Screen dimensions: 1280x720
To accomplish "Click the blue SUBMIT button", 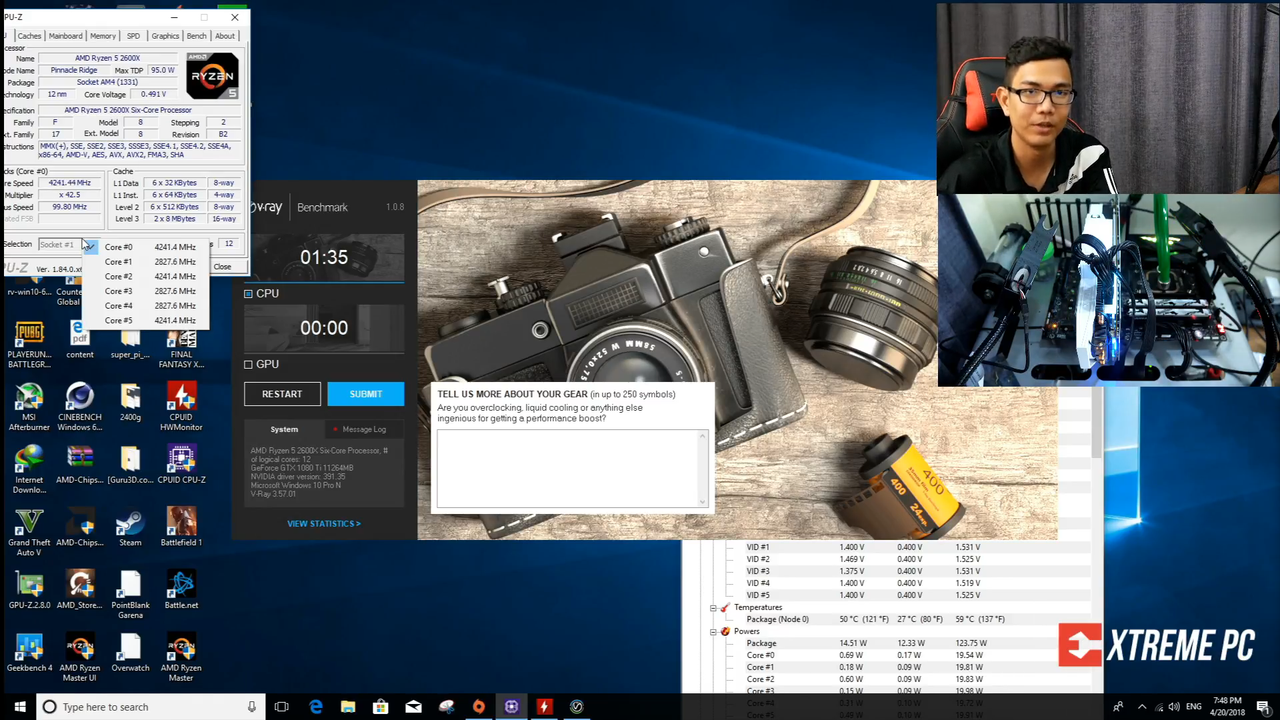I will coord(366,394).
